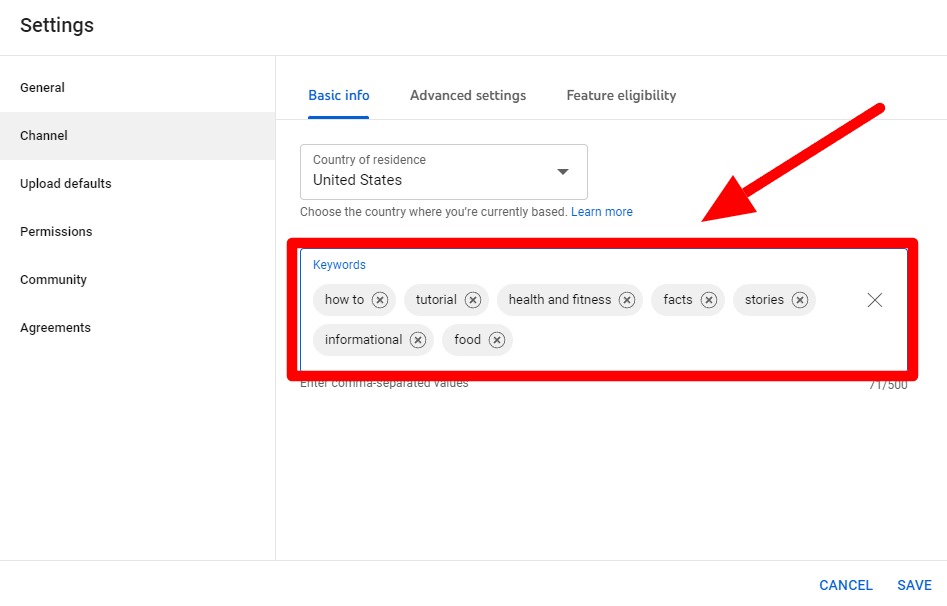
Task: Open the Country of residence dropdown
Action: point(443,172)
